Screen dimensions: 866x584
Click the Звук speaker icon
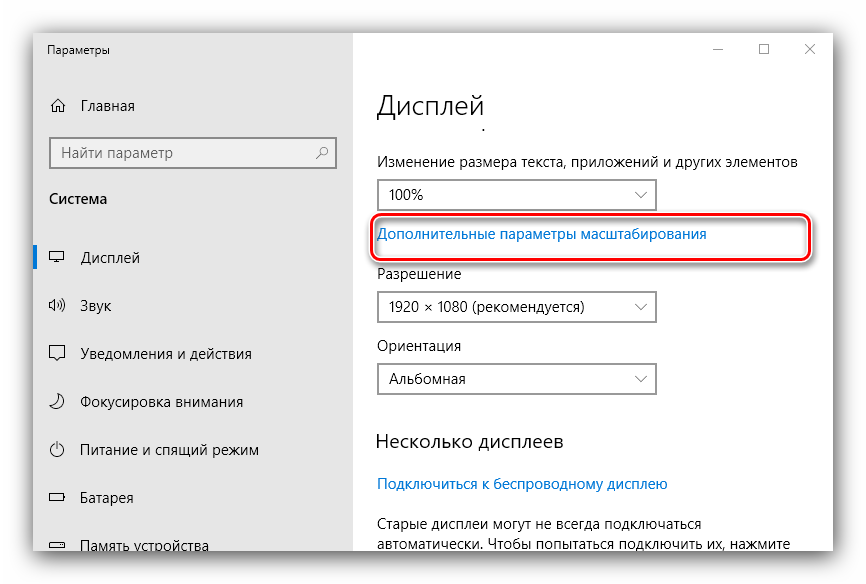[58, 306]
